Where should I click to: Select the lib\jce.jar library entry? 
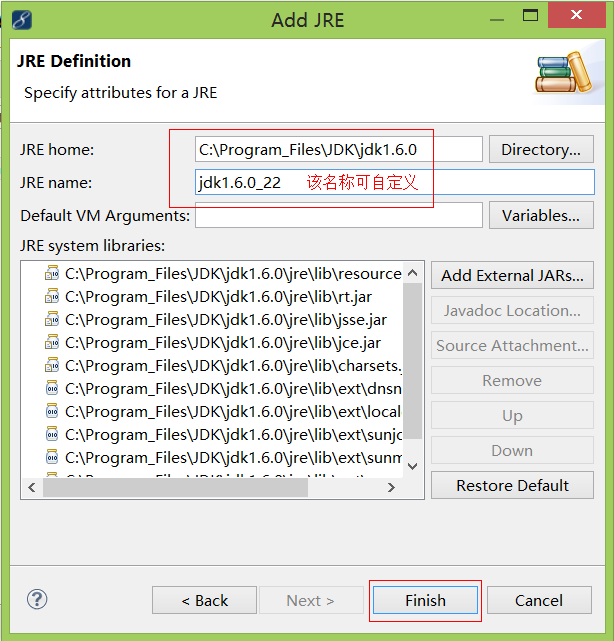coord(223,343)
